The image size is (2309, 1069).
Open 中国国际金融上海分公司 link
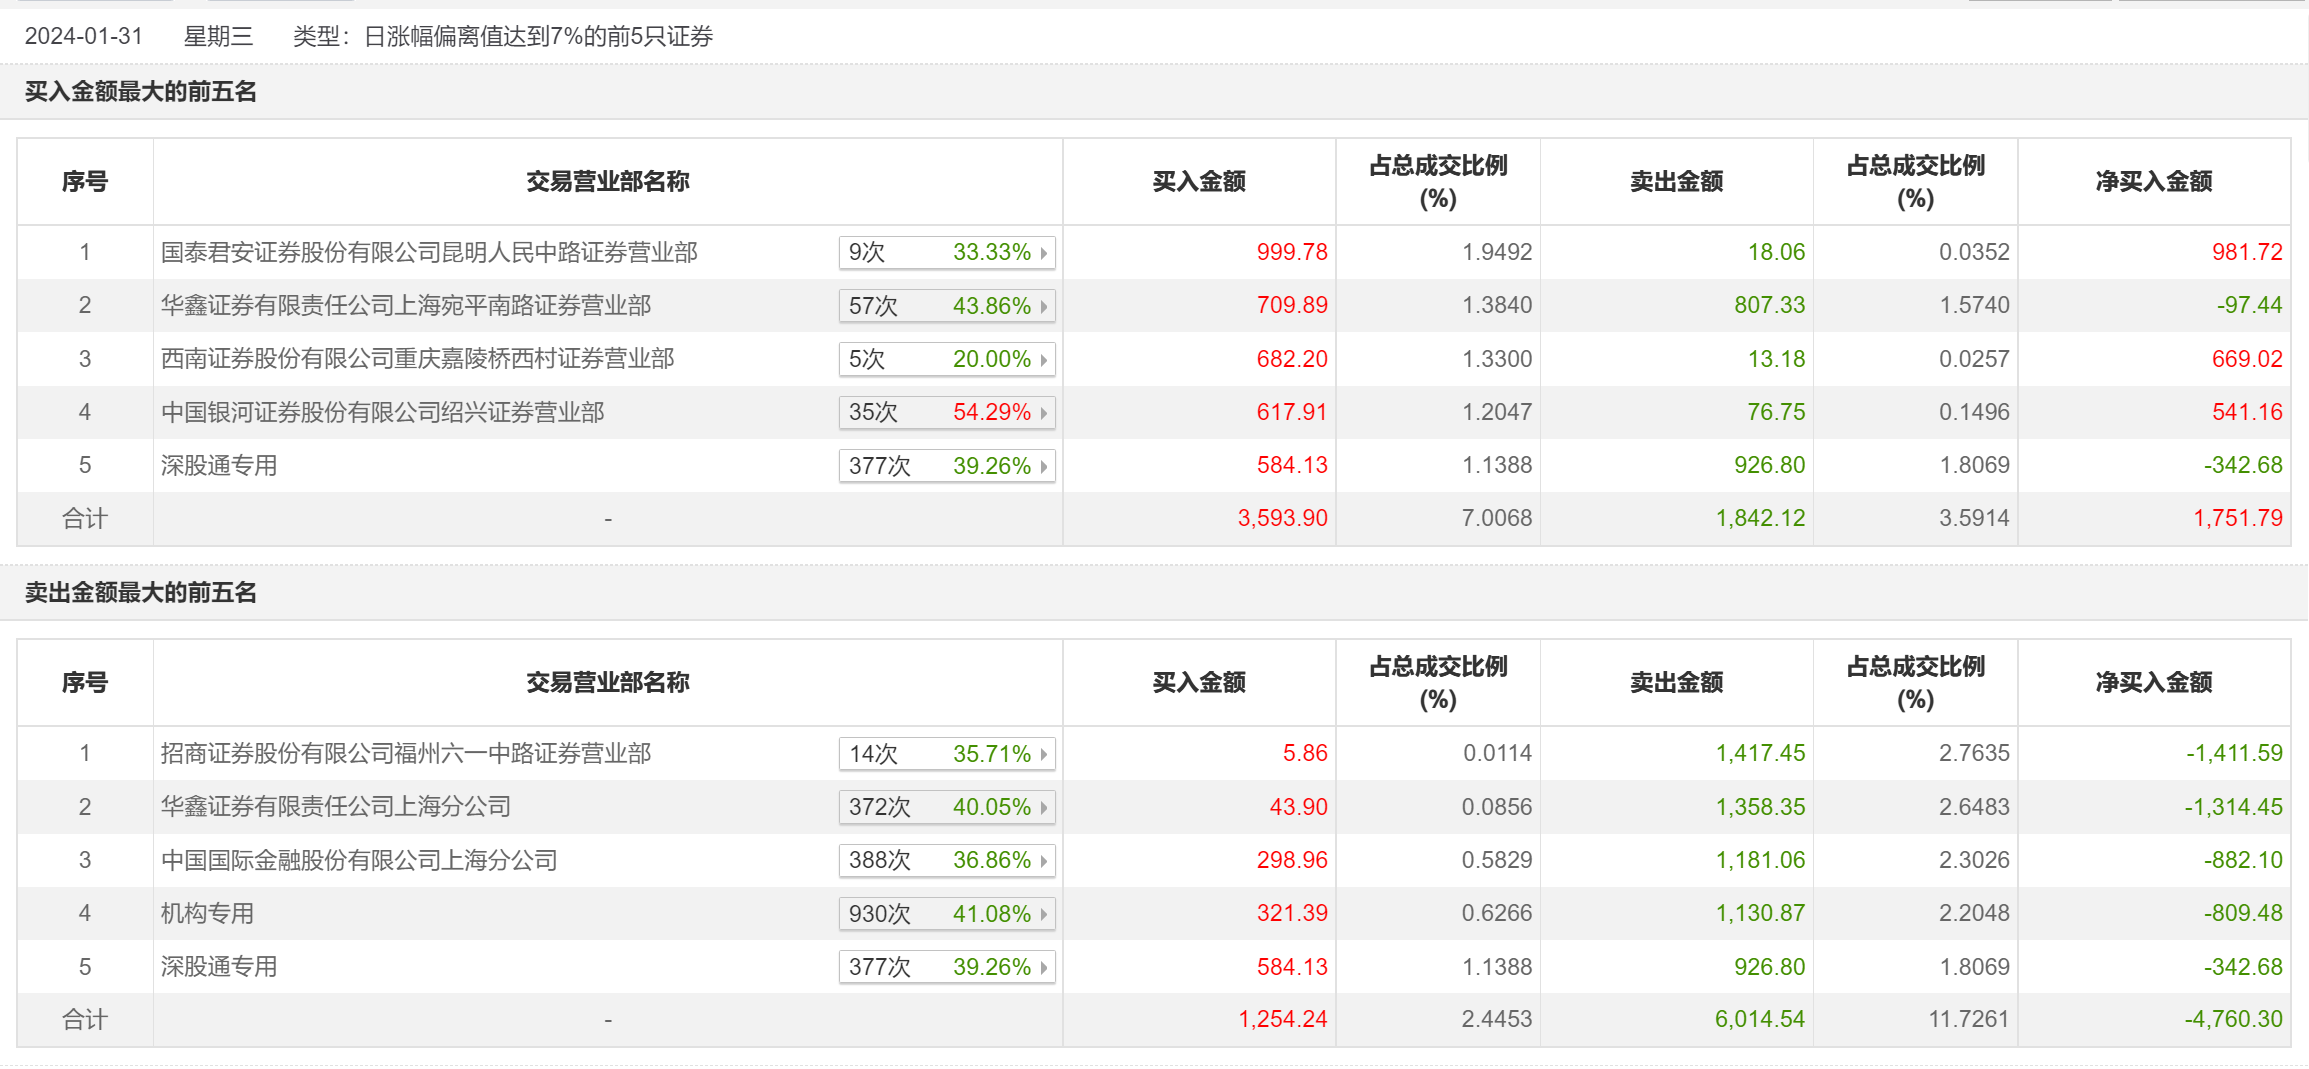pyautogui.click(x=359, y=860)
